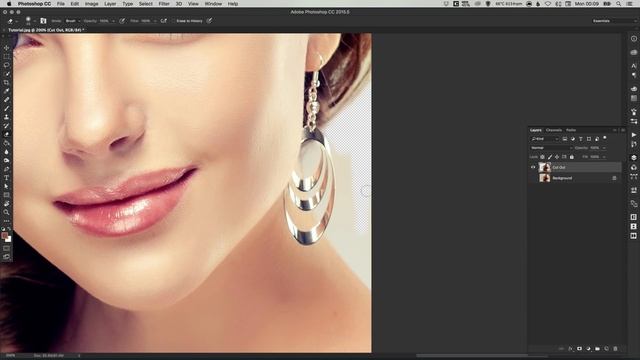Toggle pressure for opacity button
The image size is (640, 360).
click(x=122, y=21)
